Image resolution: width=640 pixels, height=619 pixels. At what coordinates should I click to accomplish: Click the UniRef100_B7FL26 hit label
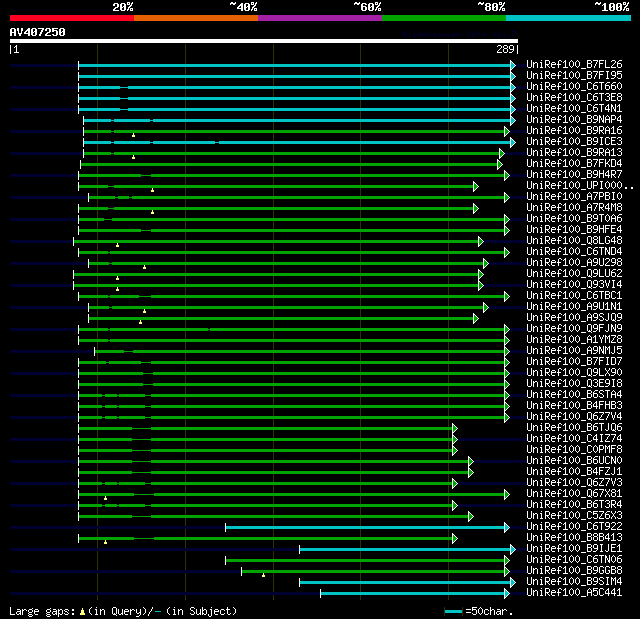tap(574, 64)
